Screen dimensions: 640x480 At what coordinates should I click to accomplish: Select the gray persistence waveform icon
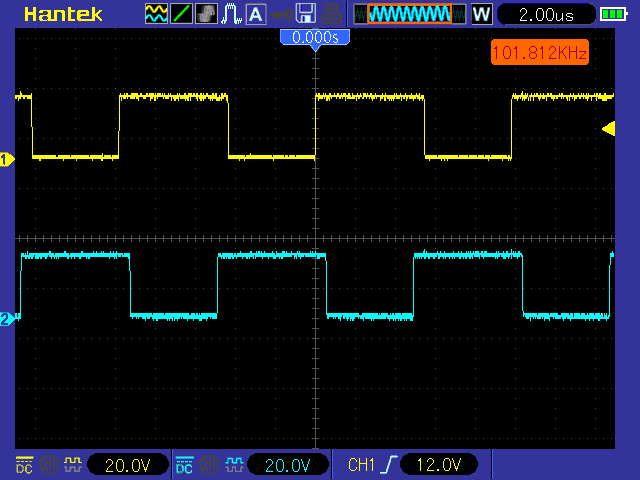tap(207, 14)
